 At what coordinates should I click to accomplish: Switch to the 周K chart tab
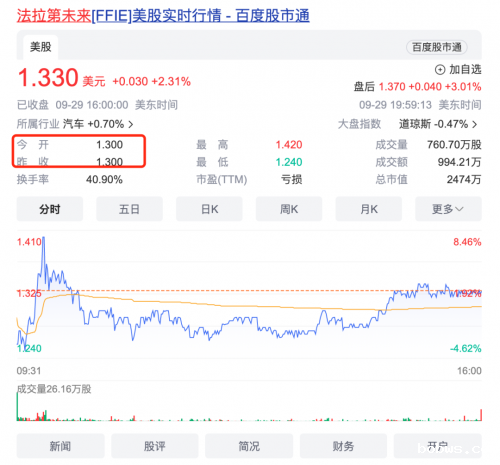point(289,209)
